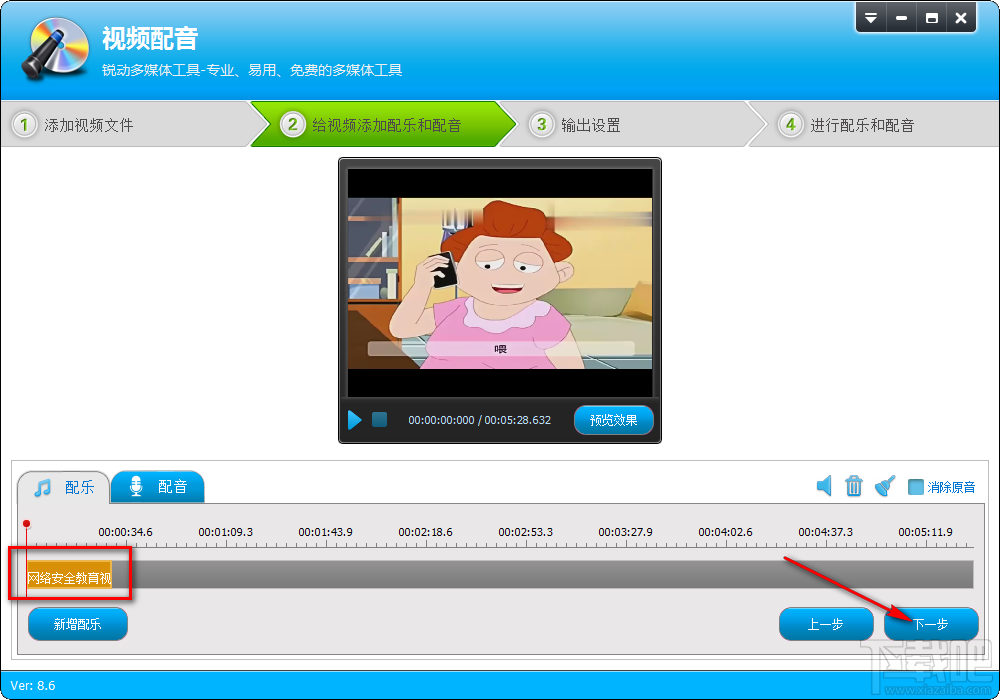Click the trash can delete icon
Viewport: 1000px width, 700px height.
pos(854,486)
